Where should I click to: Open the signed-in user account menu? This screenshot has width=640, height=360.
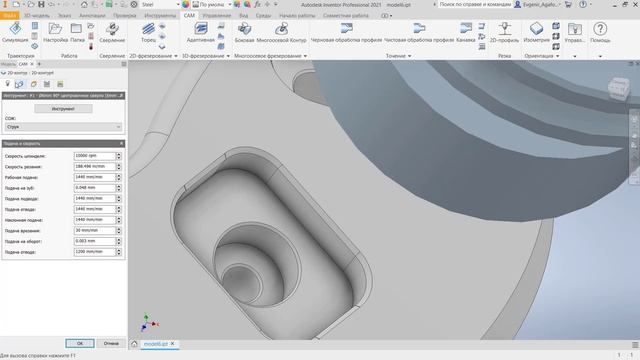click(x=537, y=4)
